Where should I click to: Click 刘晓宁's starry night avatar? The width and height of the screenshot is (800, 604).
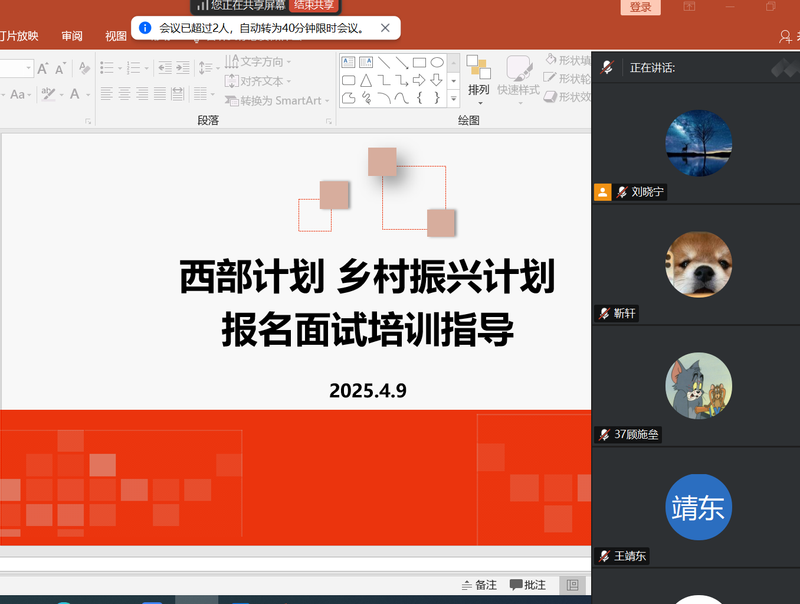click(698, 143)
